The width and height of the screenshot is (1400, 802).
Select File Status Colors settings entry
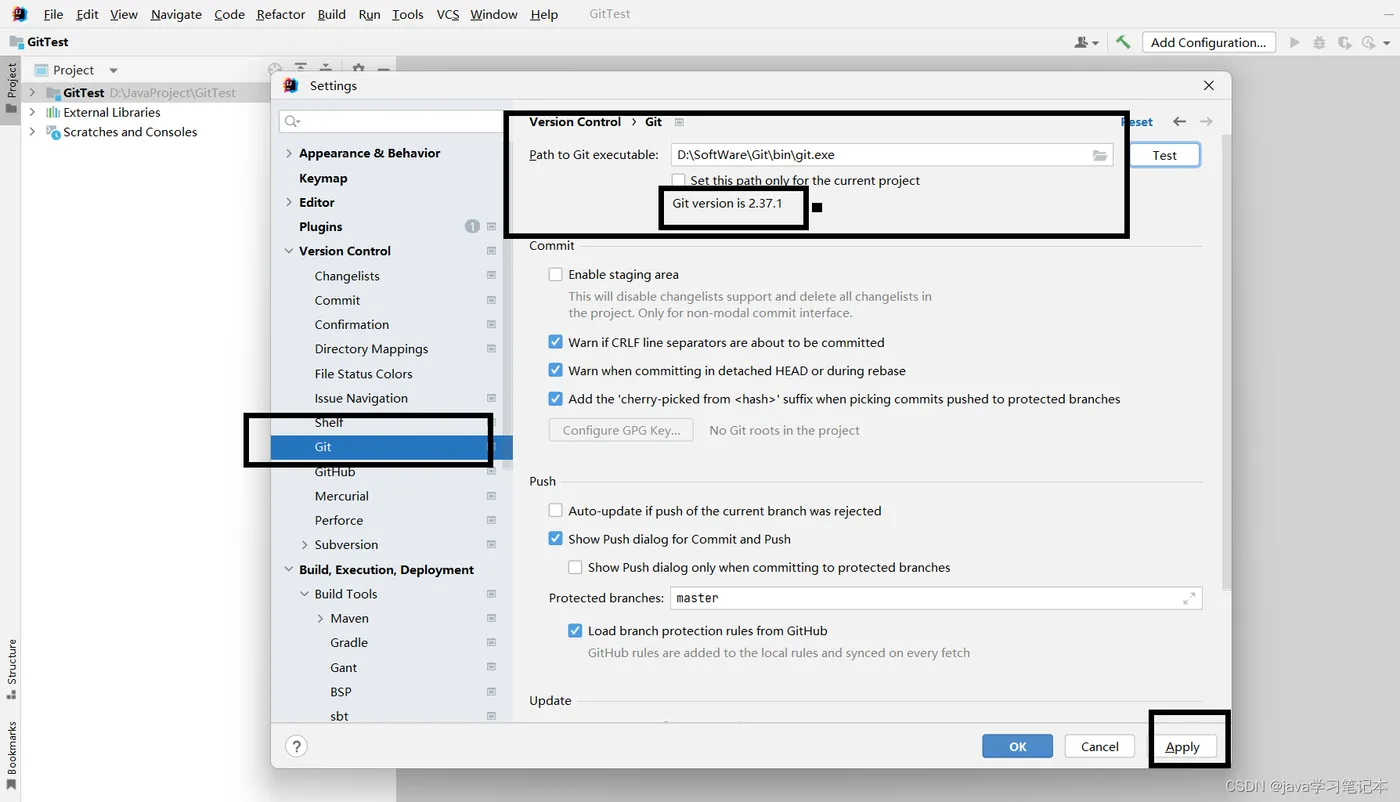pyautogui.click(x=363, y=374)
